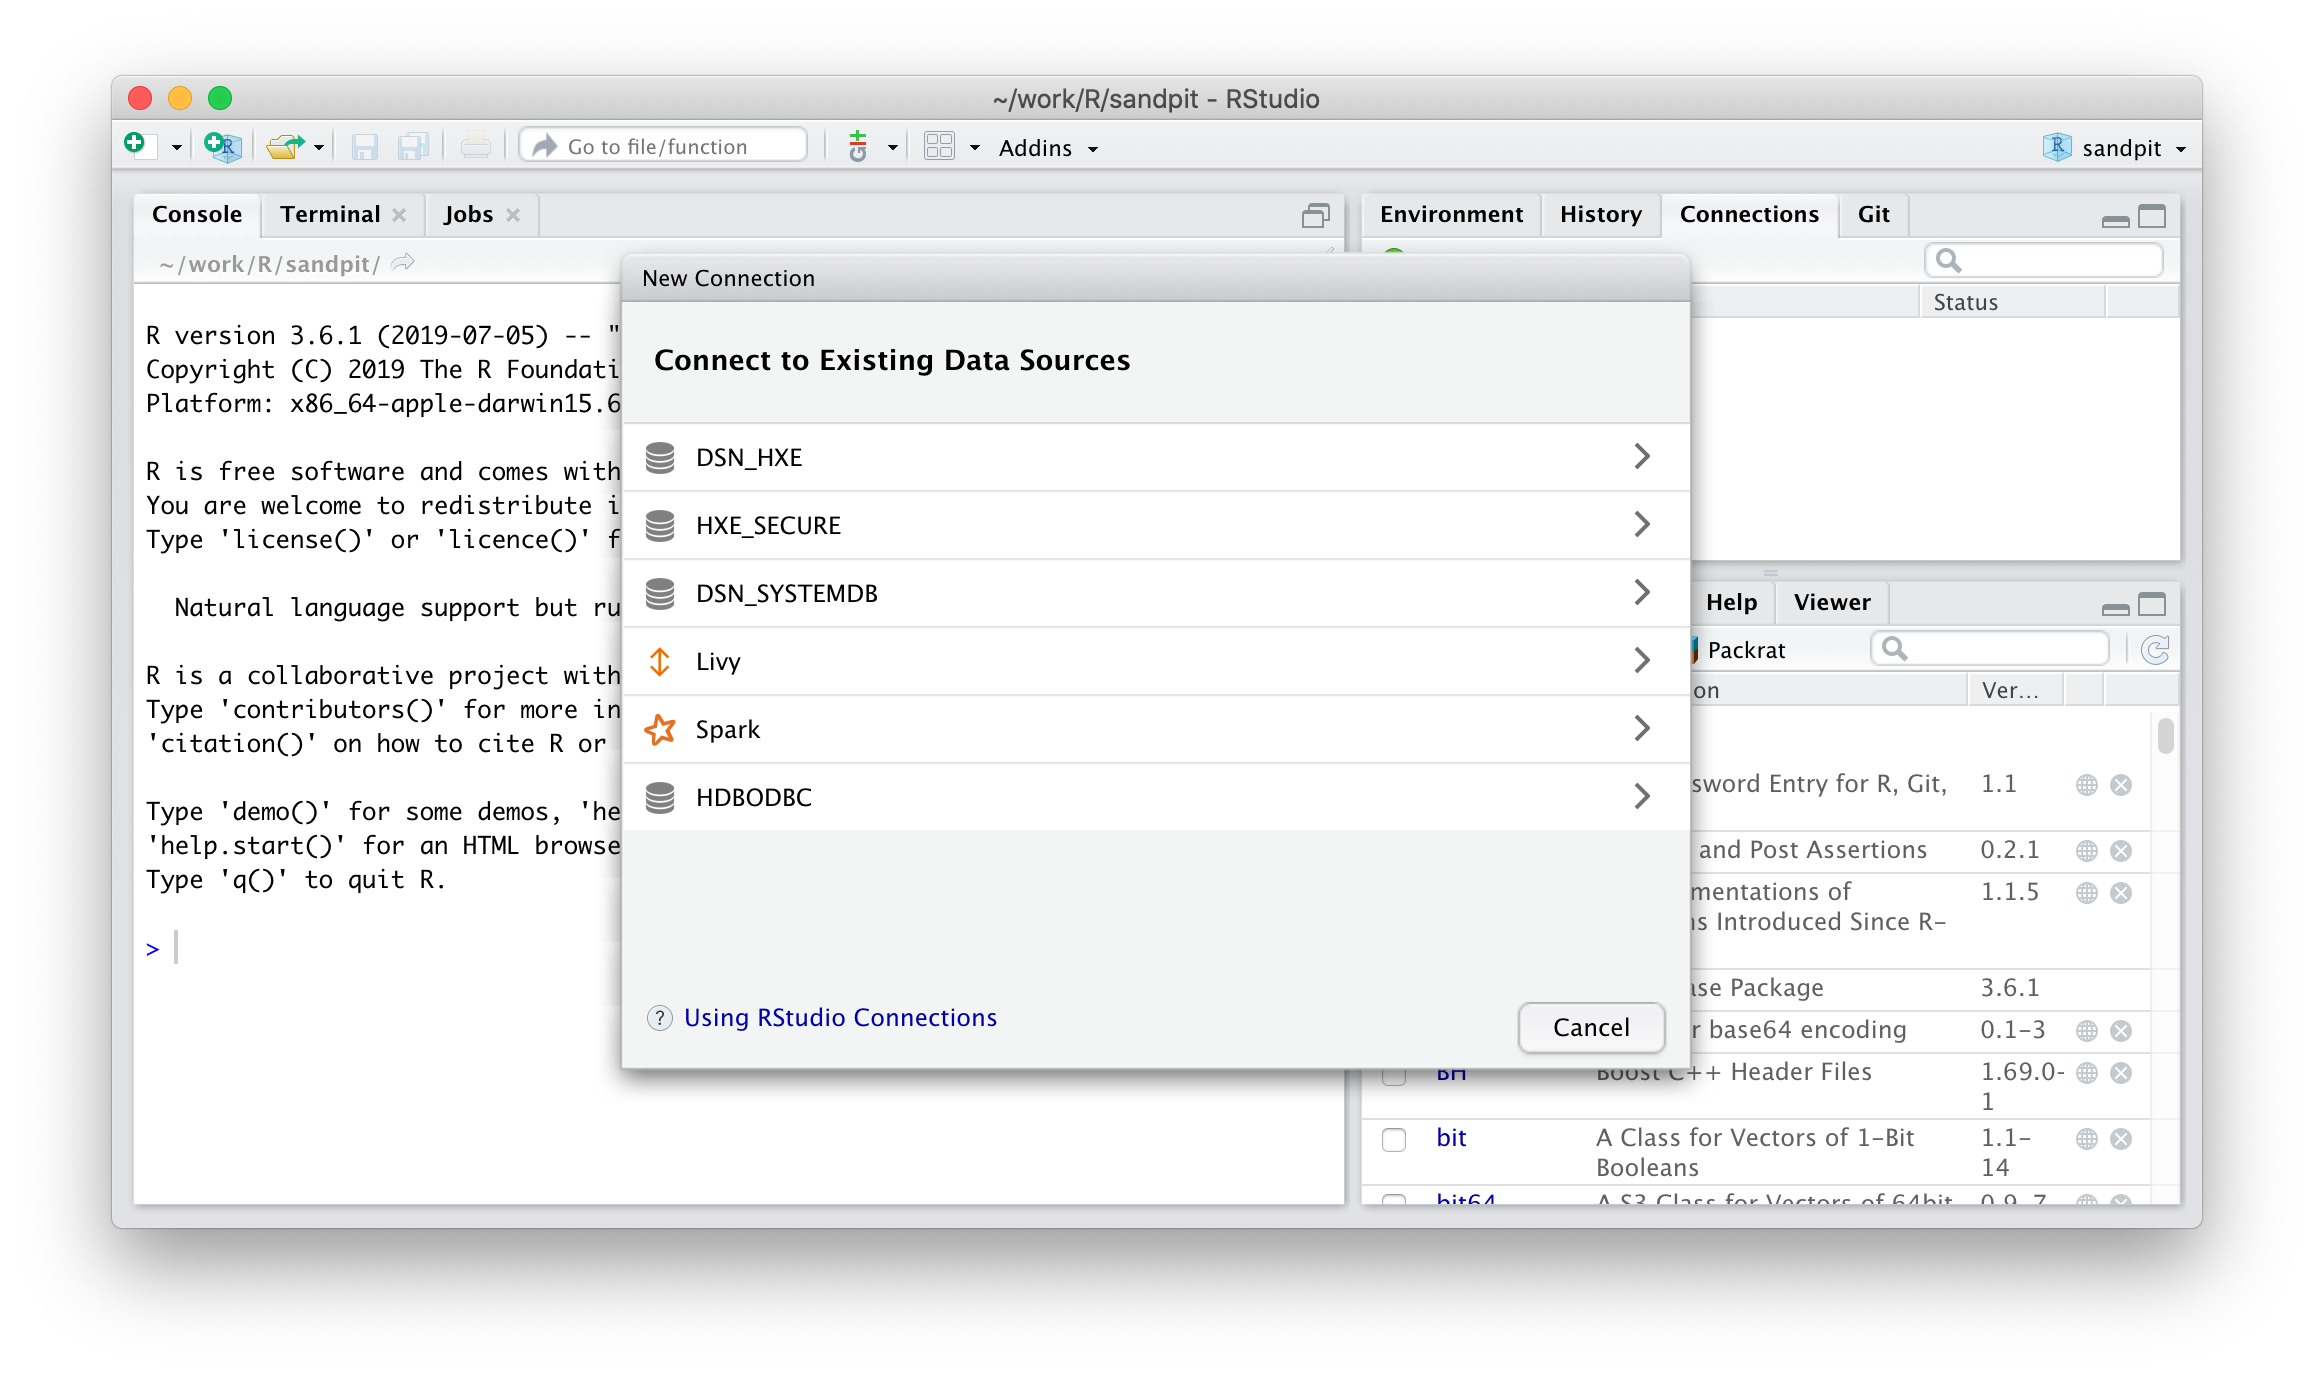Open the New File dropdown arrow

point(176,148)
